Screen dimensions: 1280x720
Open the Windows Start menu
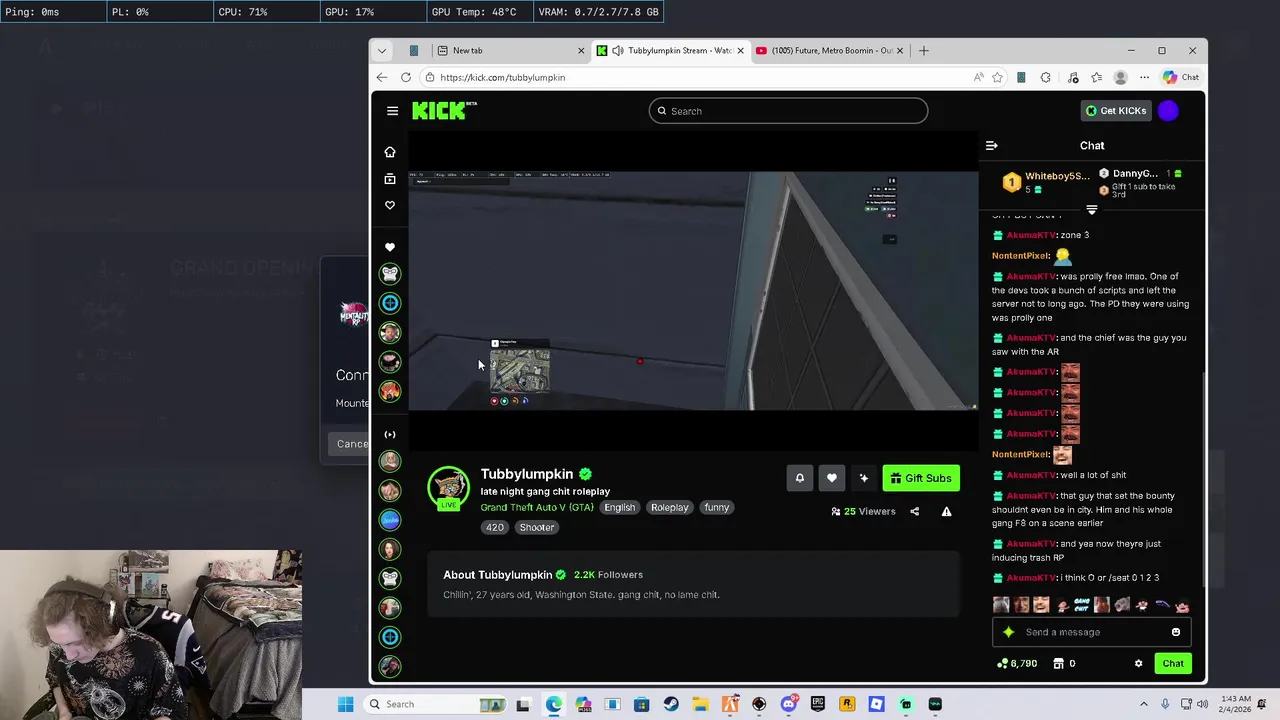pos(345,704)
